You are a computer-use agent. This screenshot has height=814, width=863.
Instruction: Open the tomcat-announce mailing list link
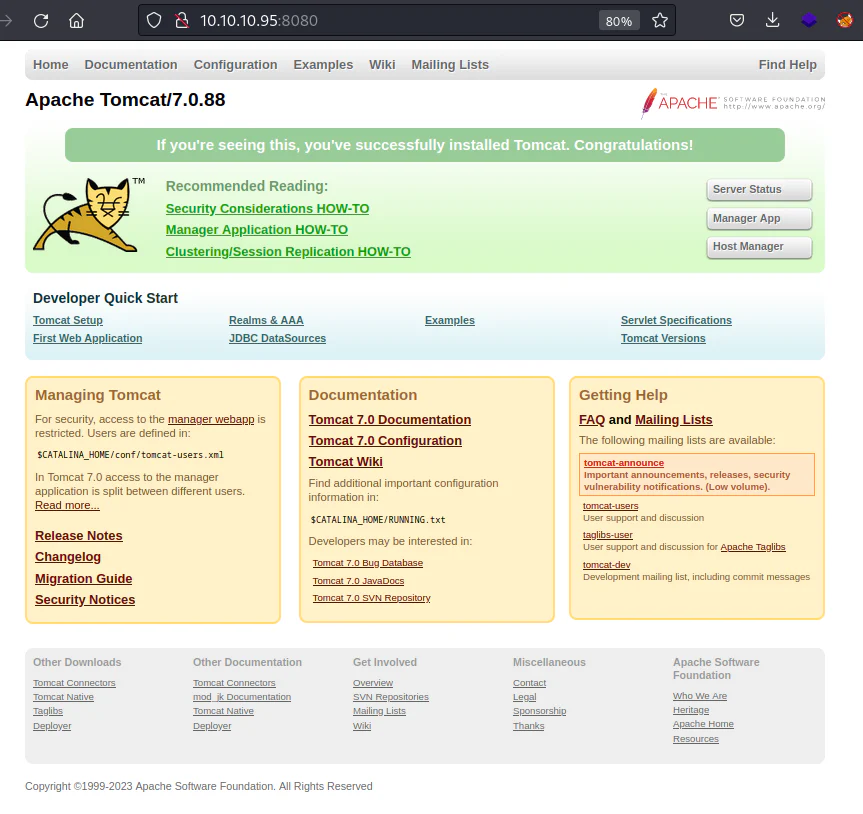pos(624,463)
